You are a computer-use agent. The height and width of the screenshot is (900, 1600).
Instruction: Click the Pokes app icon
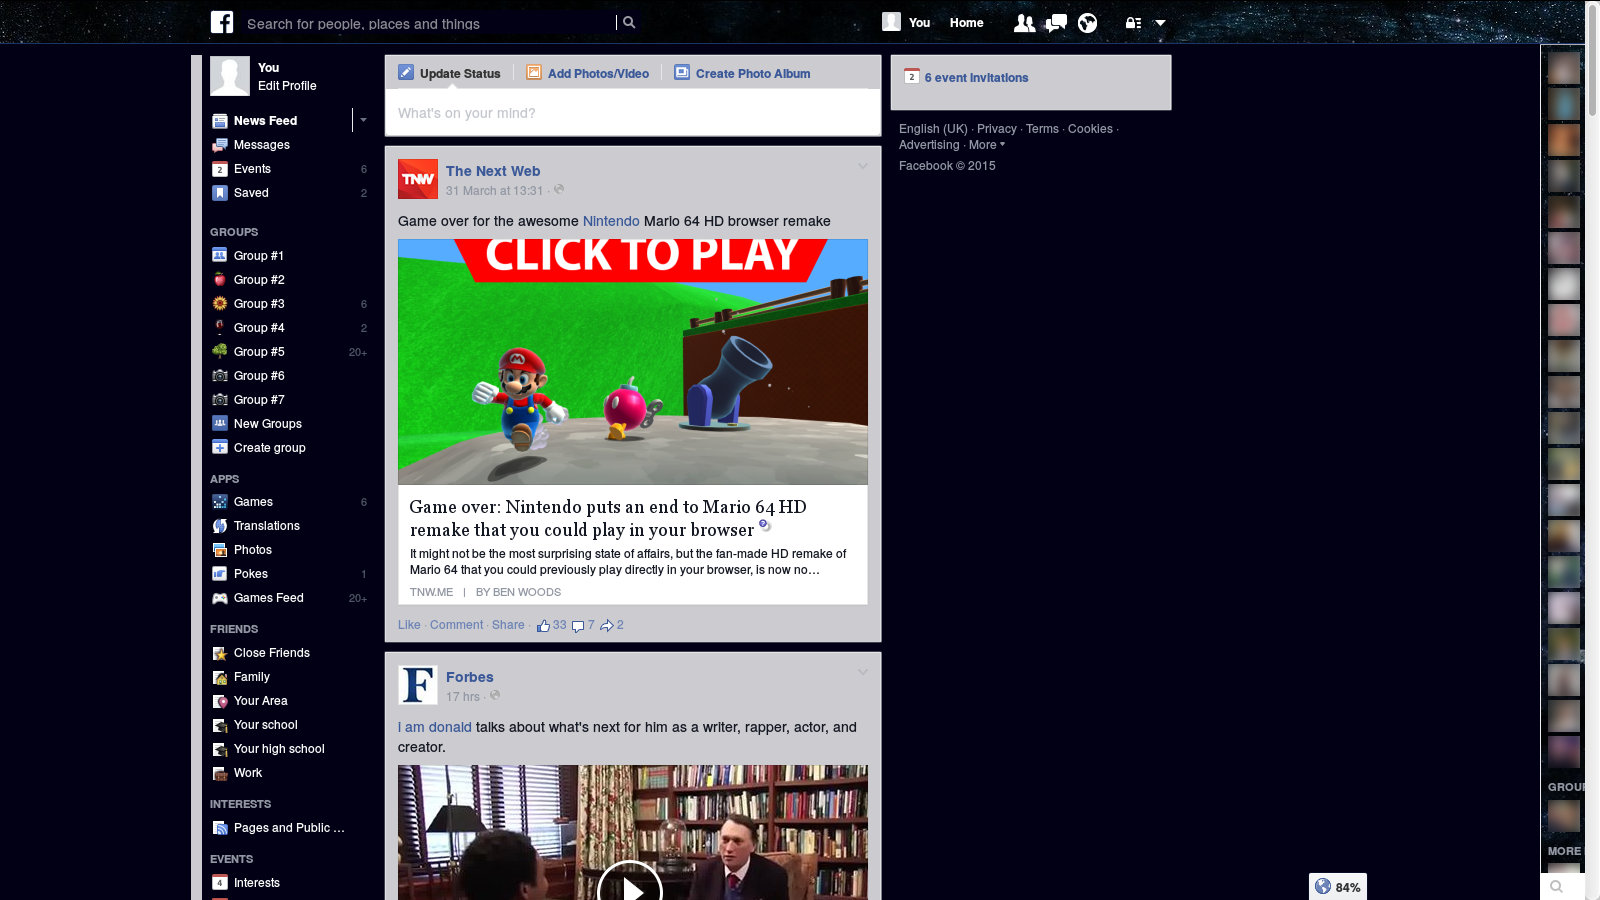[x=220, y=574]
